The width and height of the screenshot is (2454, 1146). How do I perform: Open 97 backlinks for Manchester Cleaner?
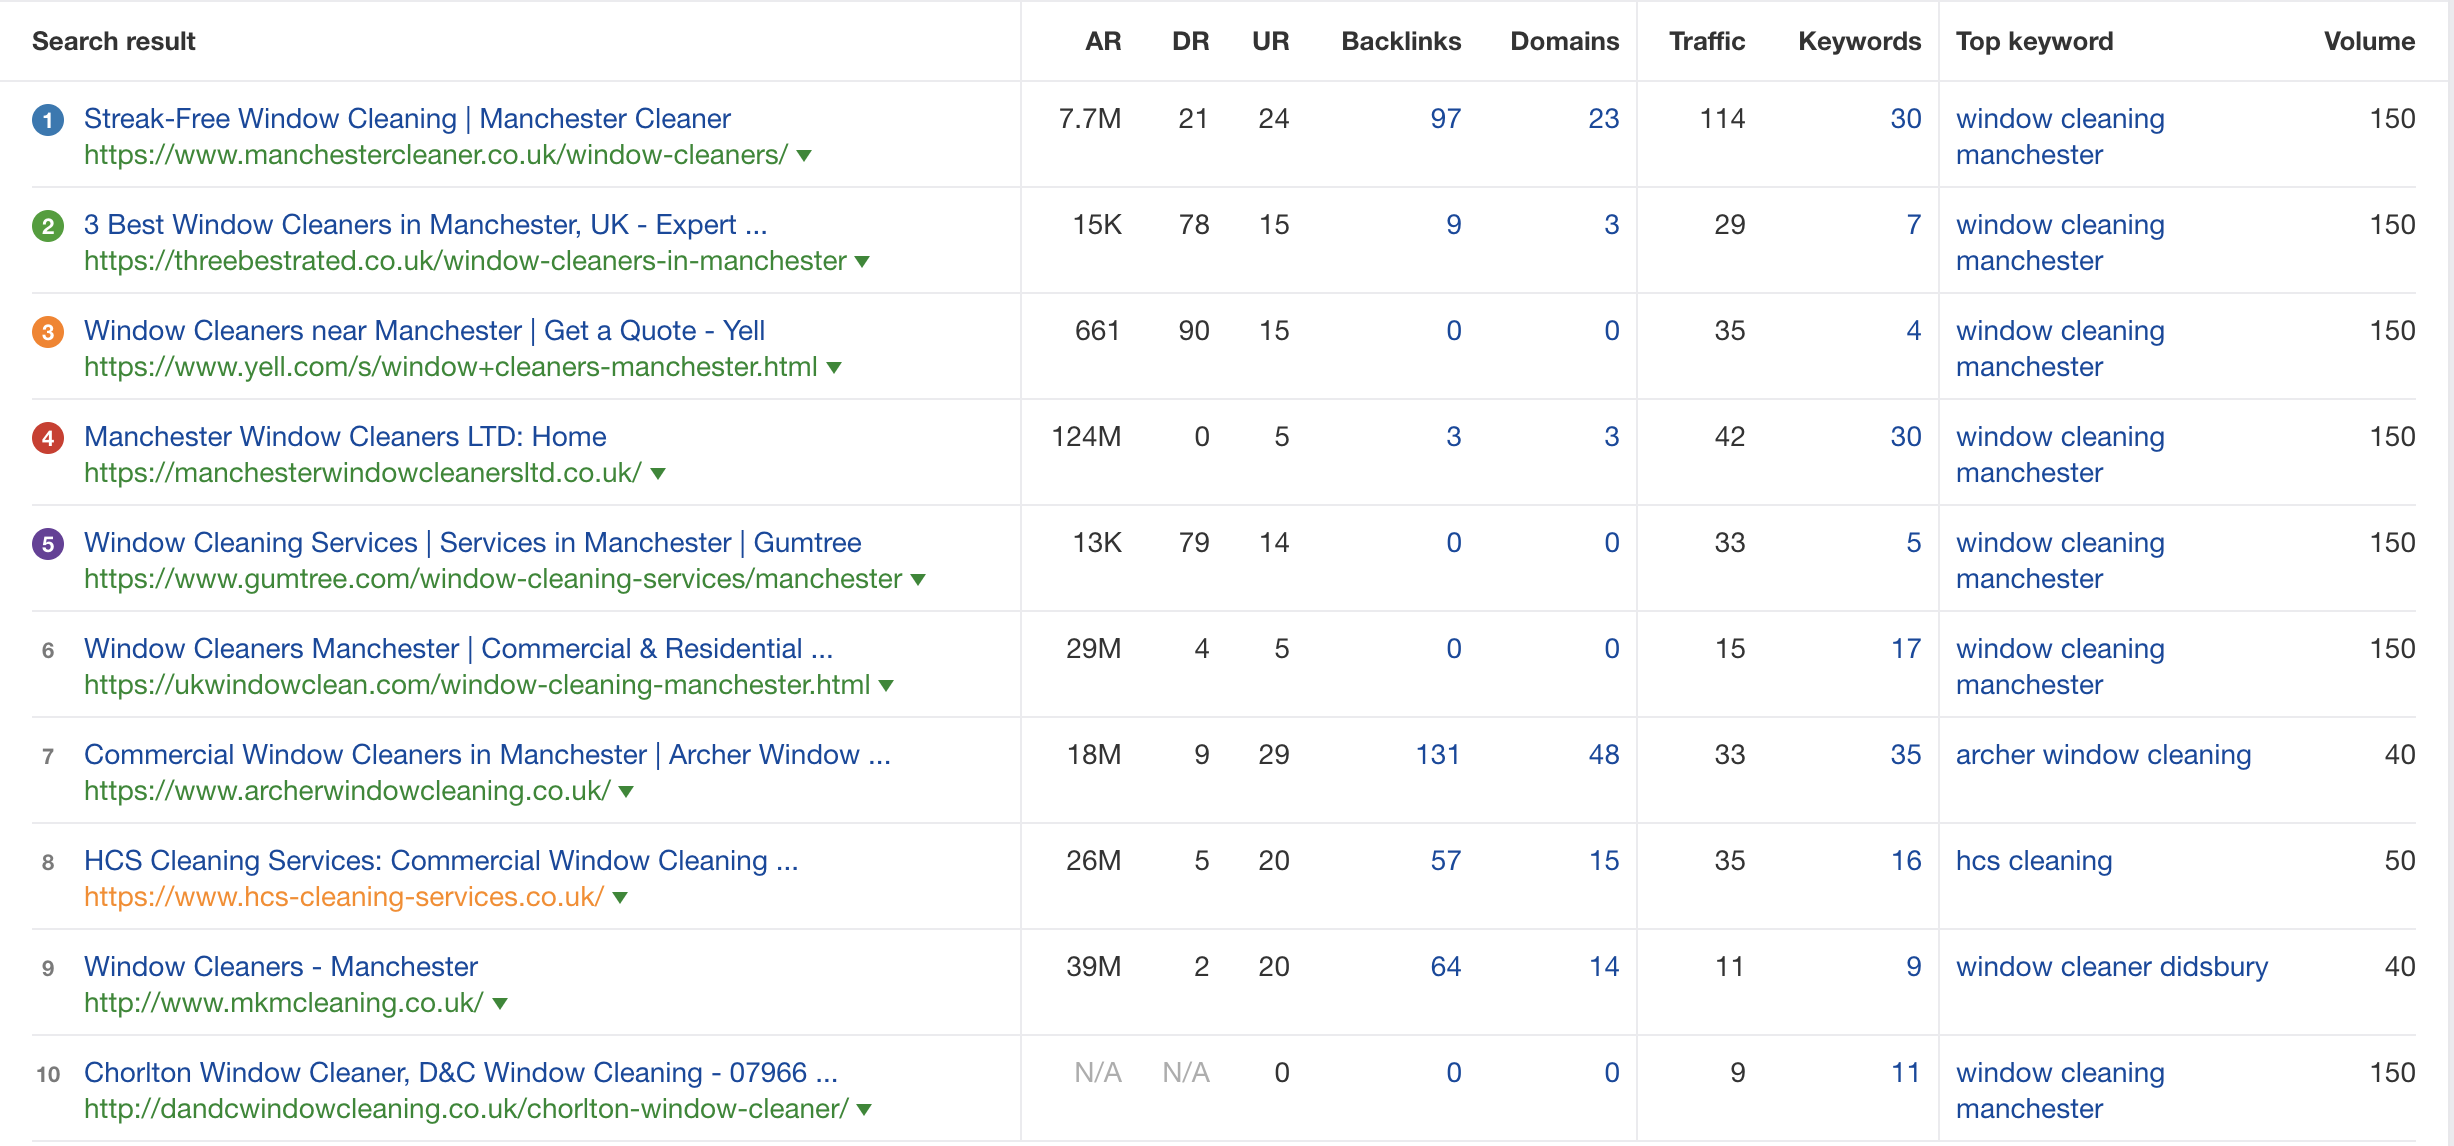[x=1445, y=118]
